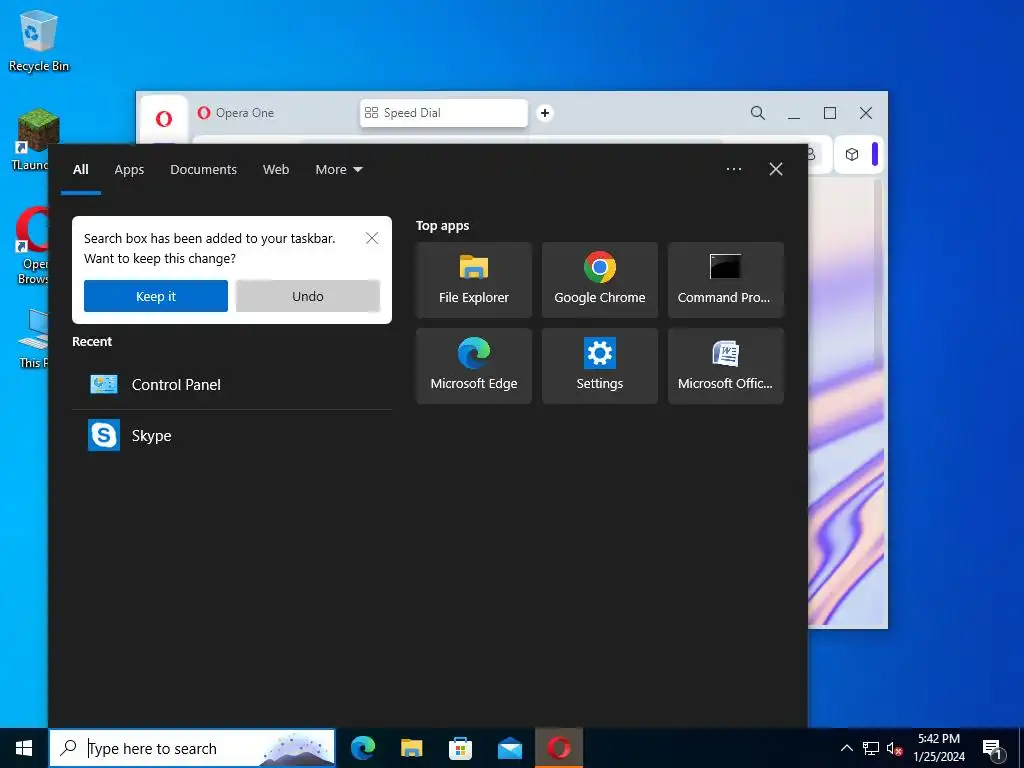This screenshot has width=1024, height=768.
Task: Click Opera icon on the taskbar
Action: [559, 748]
